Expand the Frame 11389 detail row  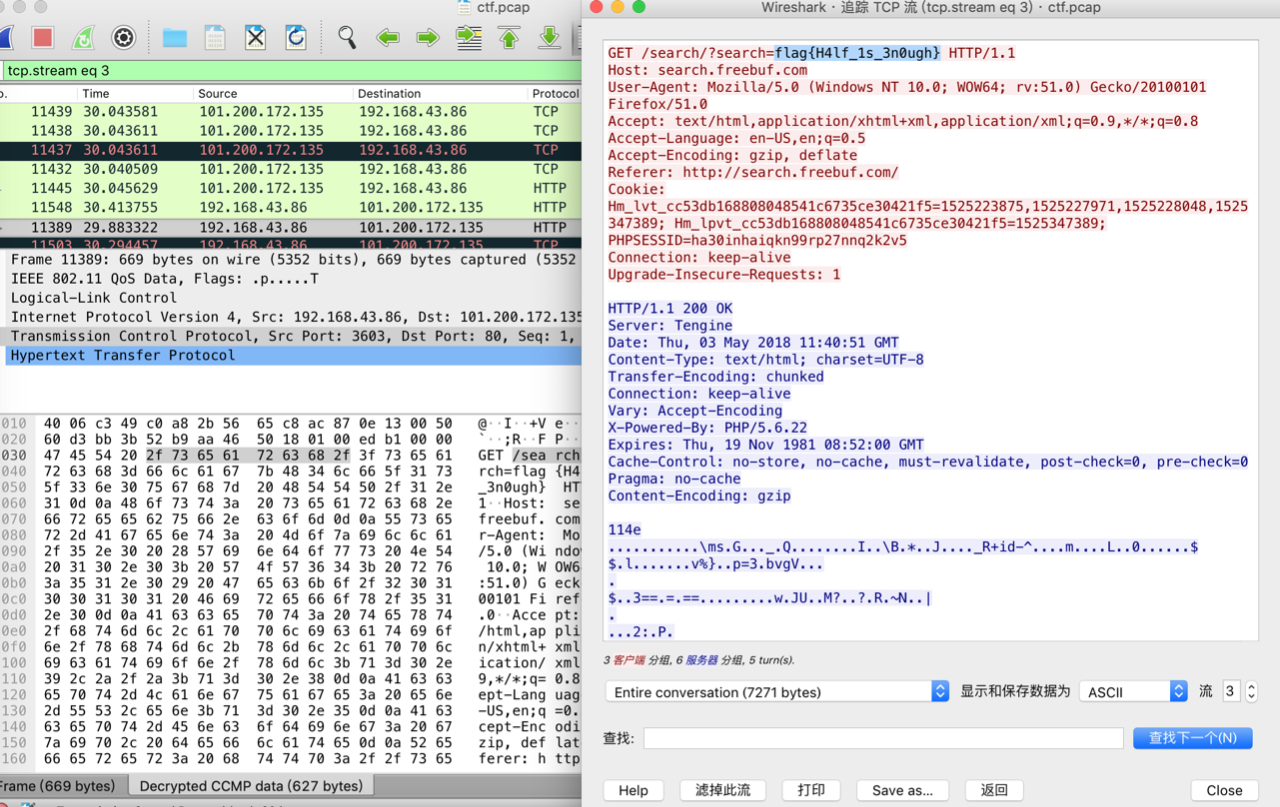point(294,260)
